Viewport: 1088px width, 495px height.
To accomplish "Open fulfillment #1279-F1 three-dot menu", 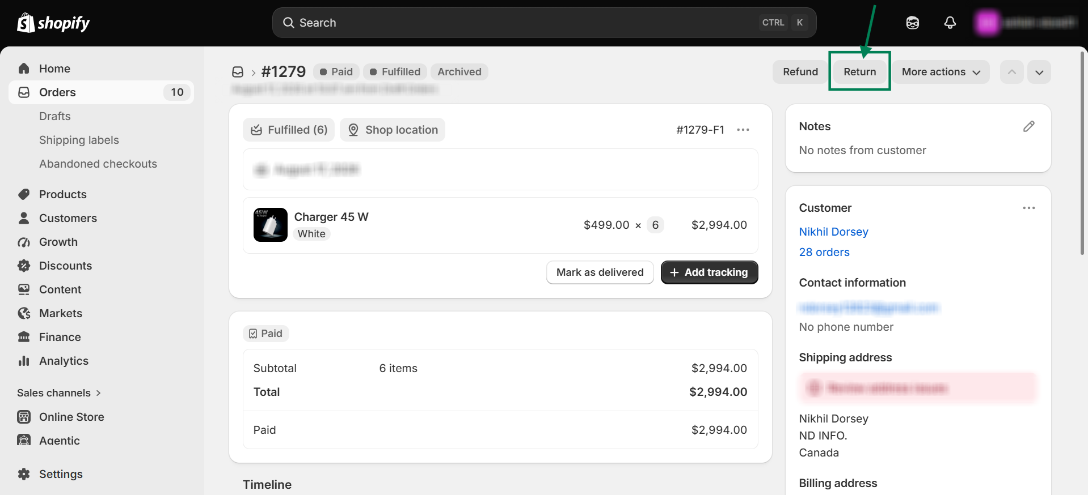I will click(x=743, y=130).
